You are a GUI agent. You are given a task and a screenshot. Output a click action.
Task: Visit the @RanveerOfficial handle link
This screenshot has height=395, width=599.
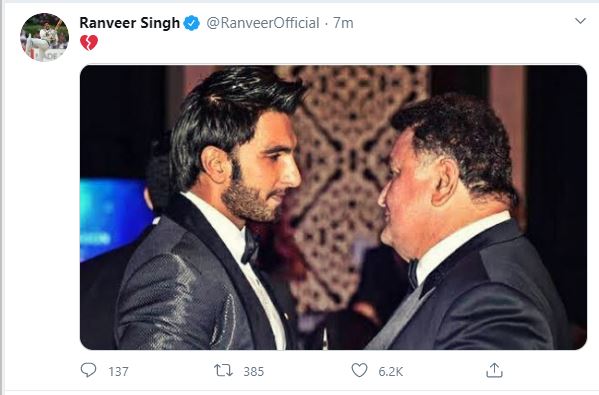pyautogui.click(x=263, y=23)
